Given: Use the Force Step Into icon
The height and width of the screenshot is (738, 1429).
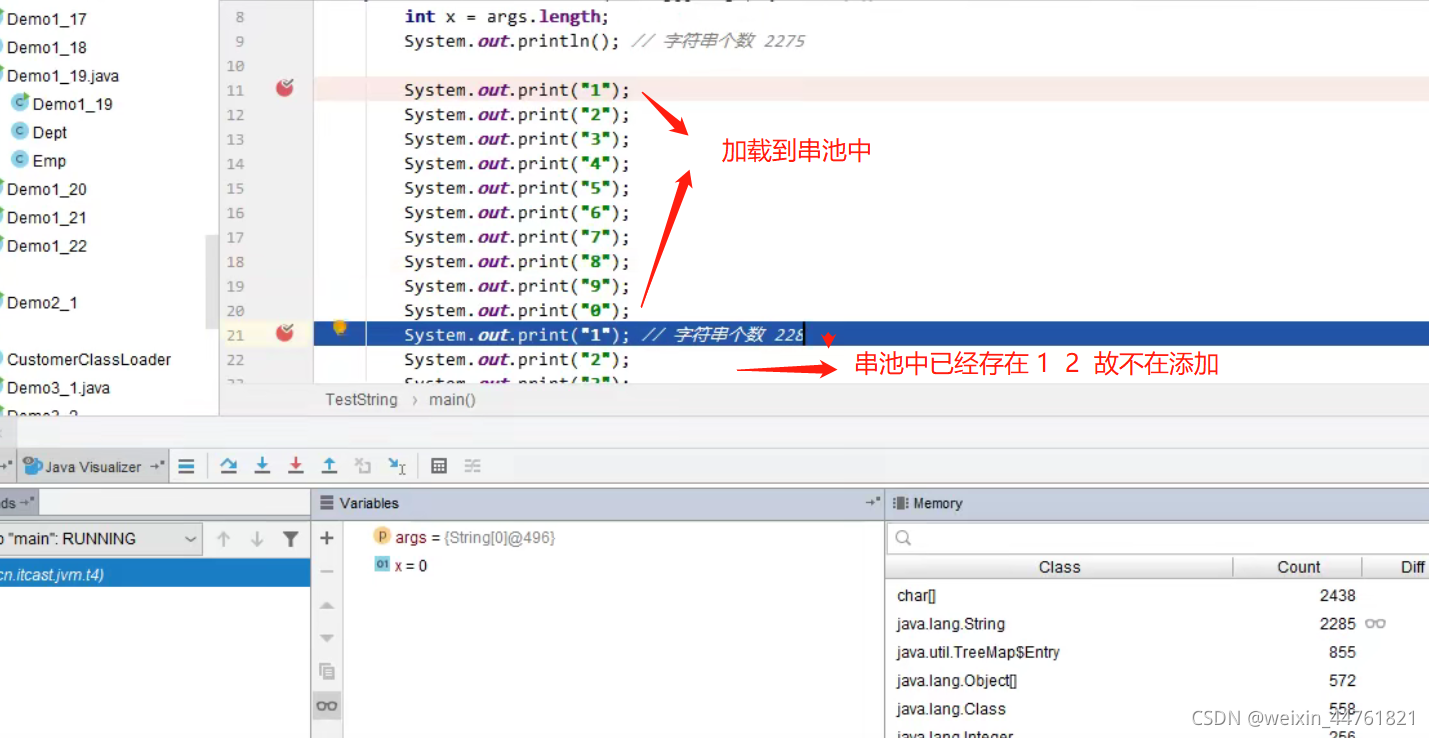Looking at the screenshot, I should click(x=296, y=465).
